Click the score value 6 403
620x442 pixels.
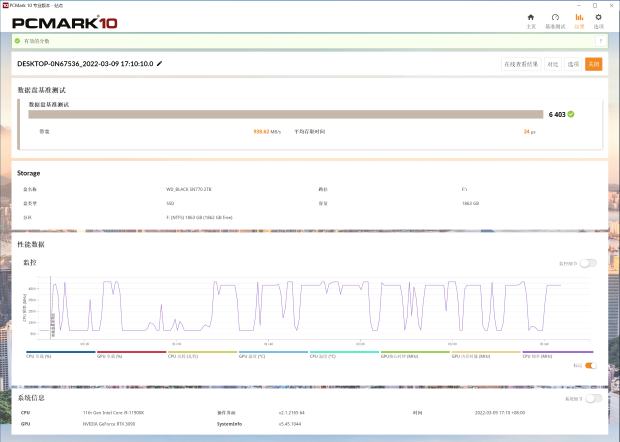point(557,114)
